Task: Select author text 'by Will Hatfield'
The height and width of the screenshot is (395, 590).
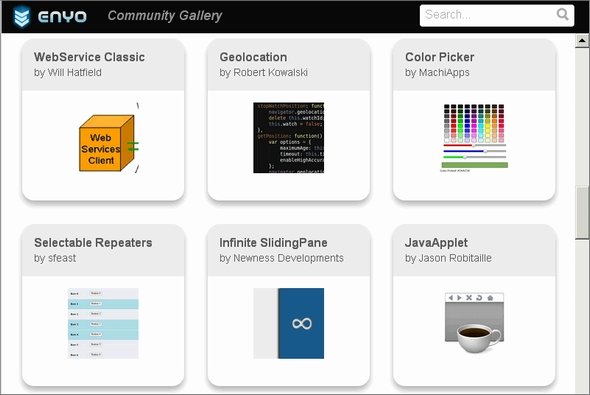Action: point(68,72)
